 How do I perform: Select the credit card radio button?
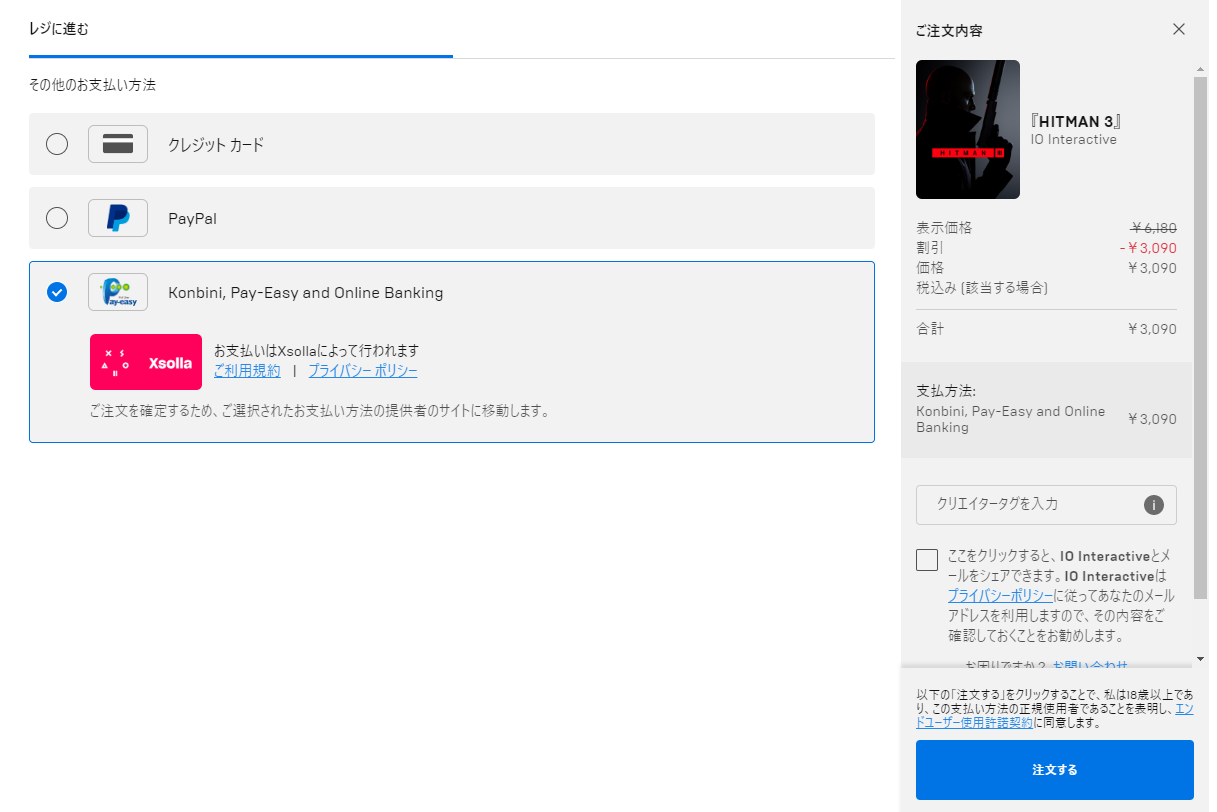coord(57,144)
